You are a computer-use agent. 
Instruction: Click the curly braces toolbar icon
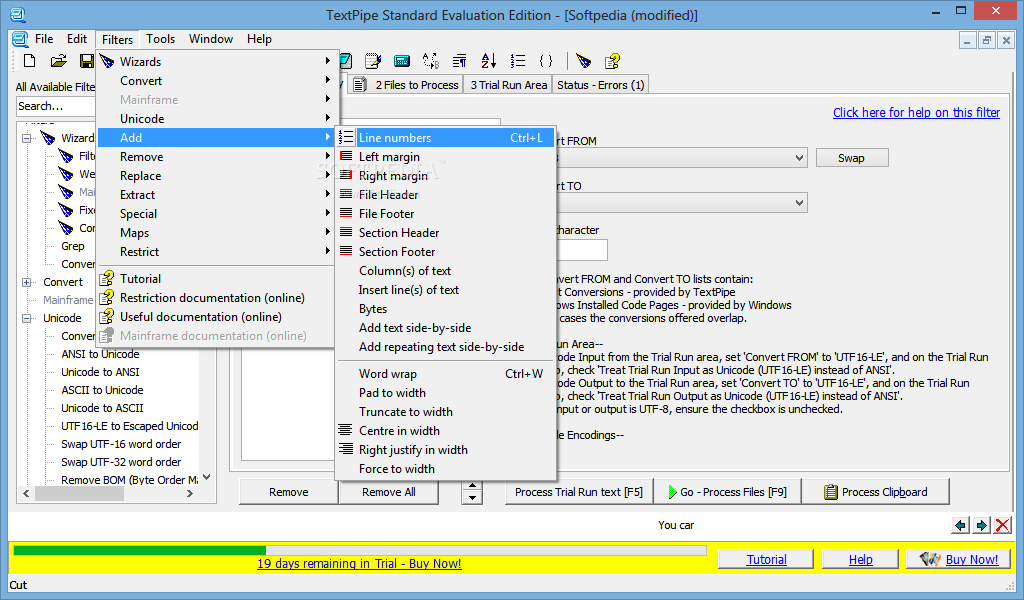coord(546,61)
